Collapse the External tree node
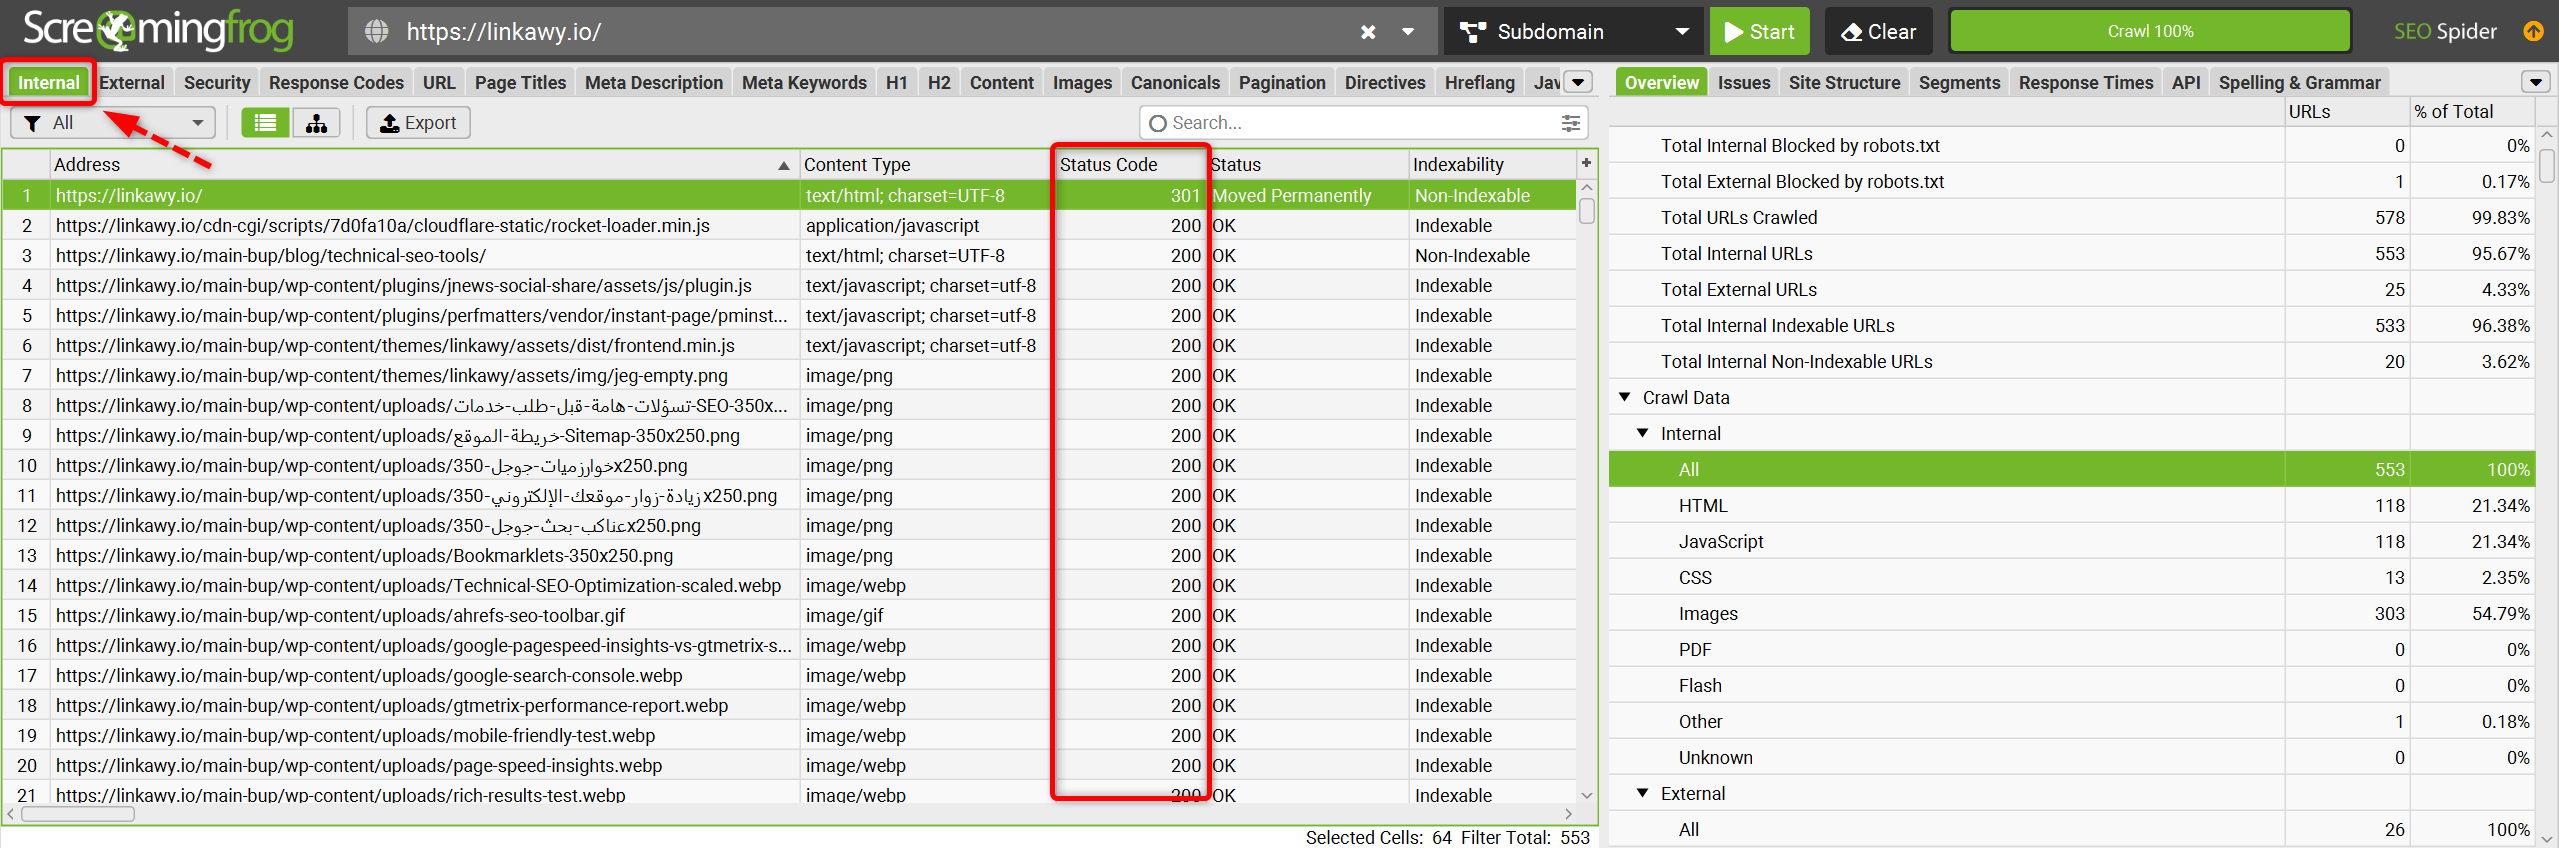The width and height of the screenshot is (2559, 848). click(x=1642, y=793)
